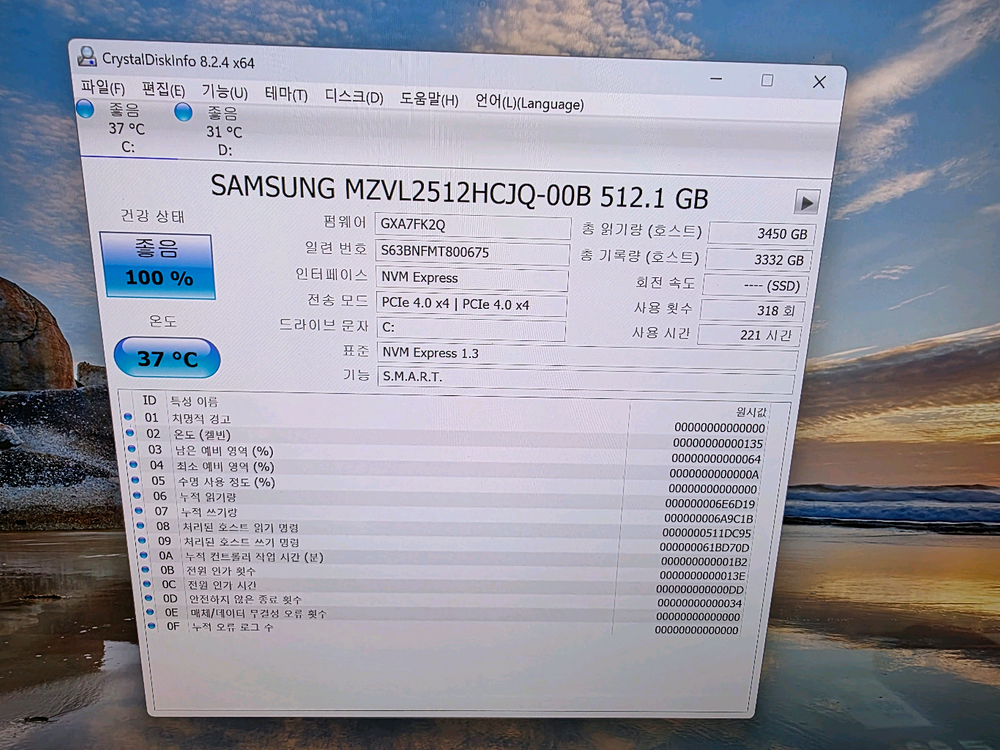Click the serial number field S63BNFMT800675

472,252
